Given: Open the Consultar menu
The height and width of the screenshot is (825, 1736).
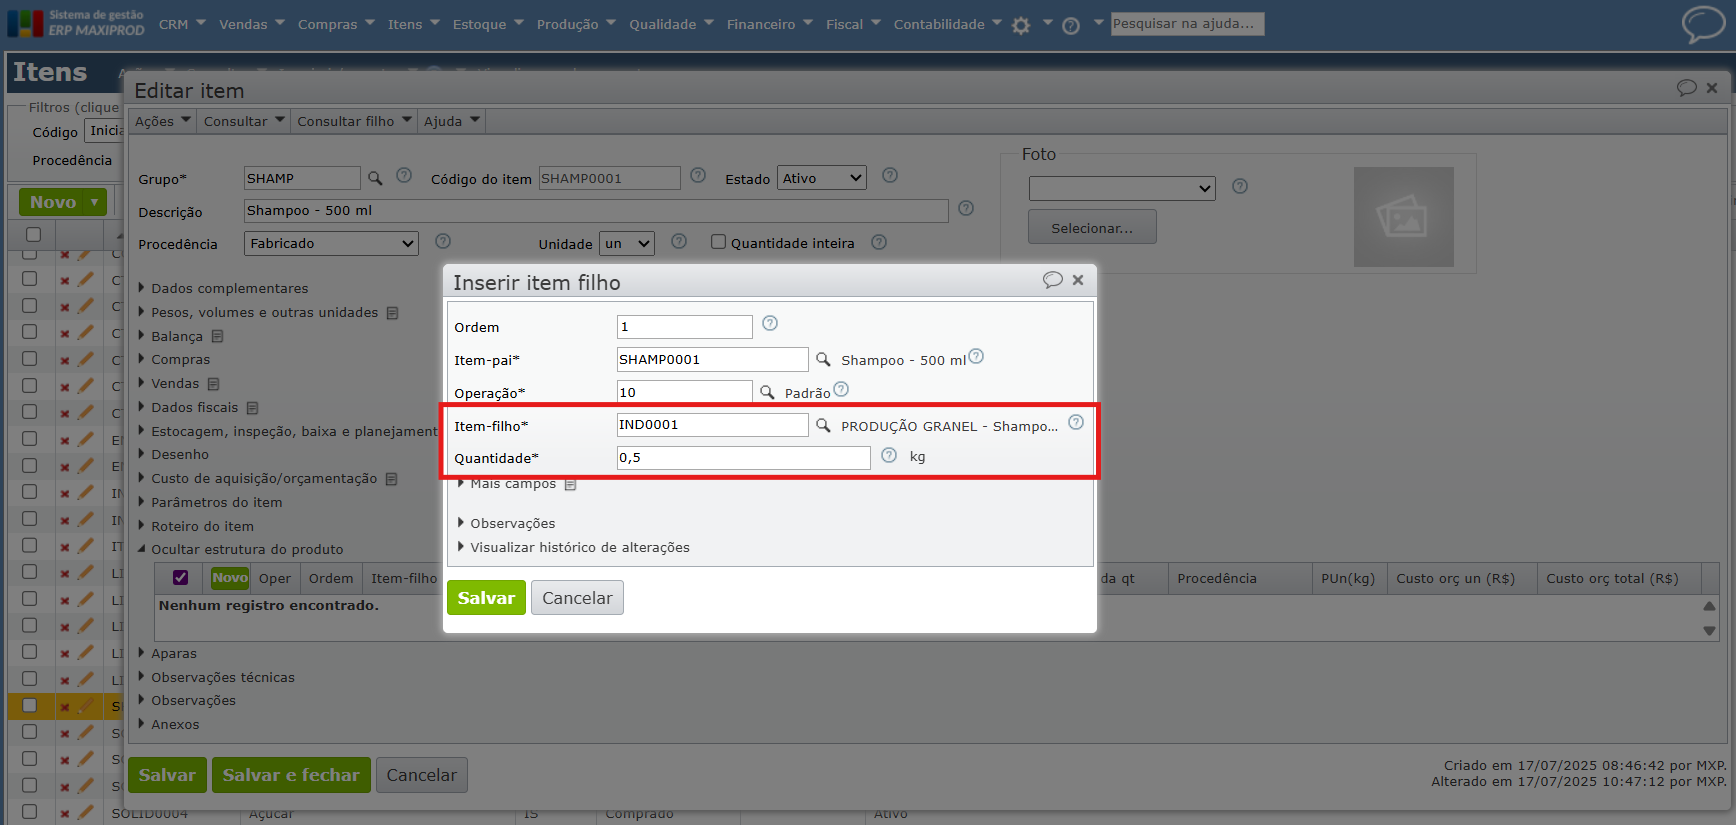Looking at the screenshot, I should (x=244, y=121).
